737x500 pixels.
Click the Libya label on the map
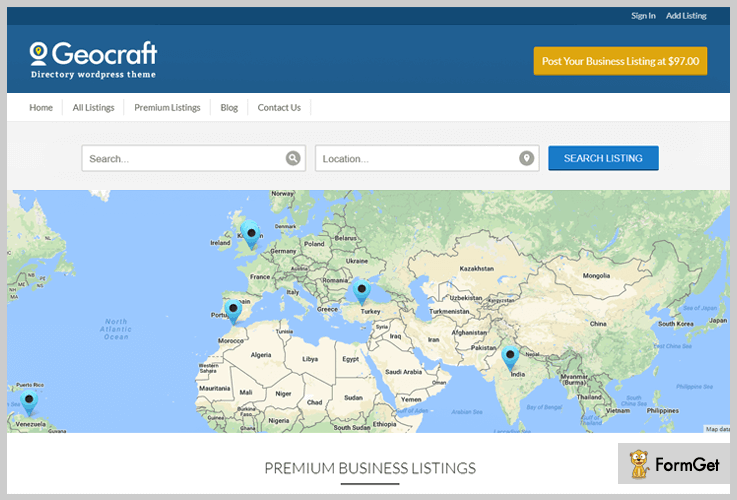point(310,359)
